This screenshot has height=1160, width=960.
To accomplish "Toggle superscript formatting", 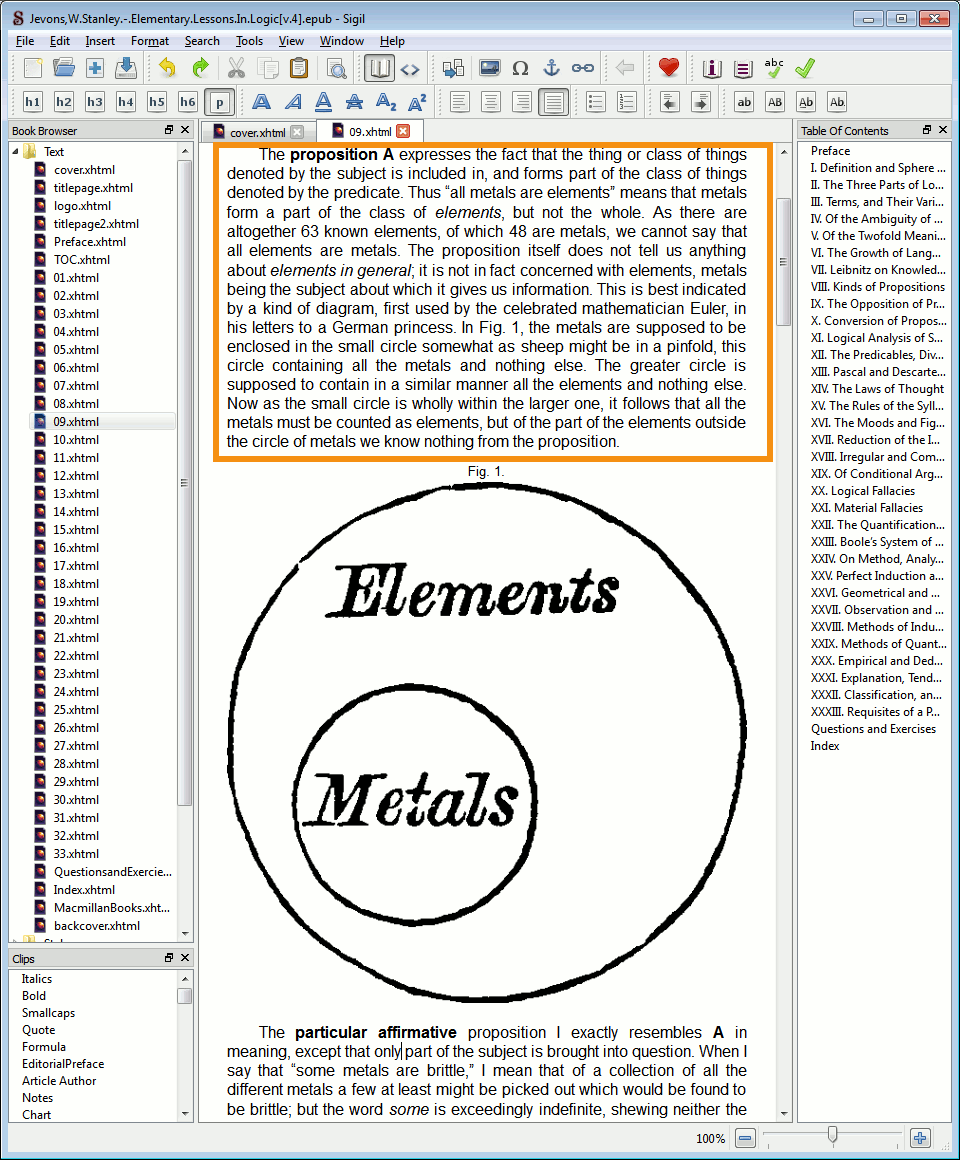I will 417,102.
